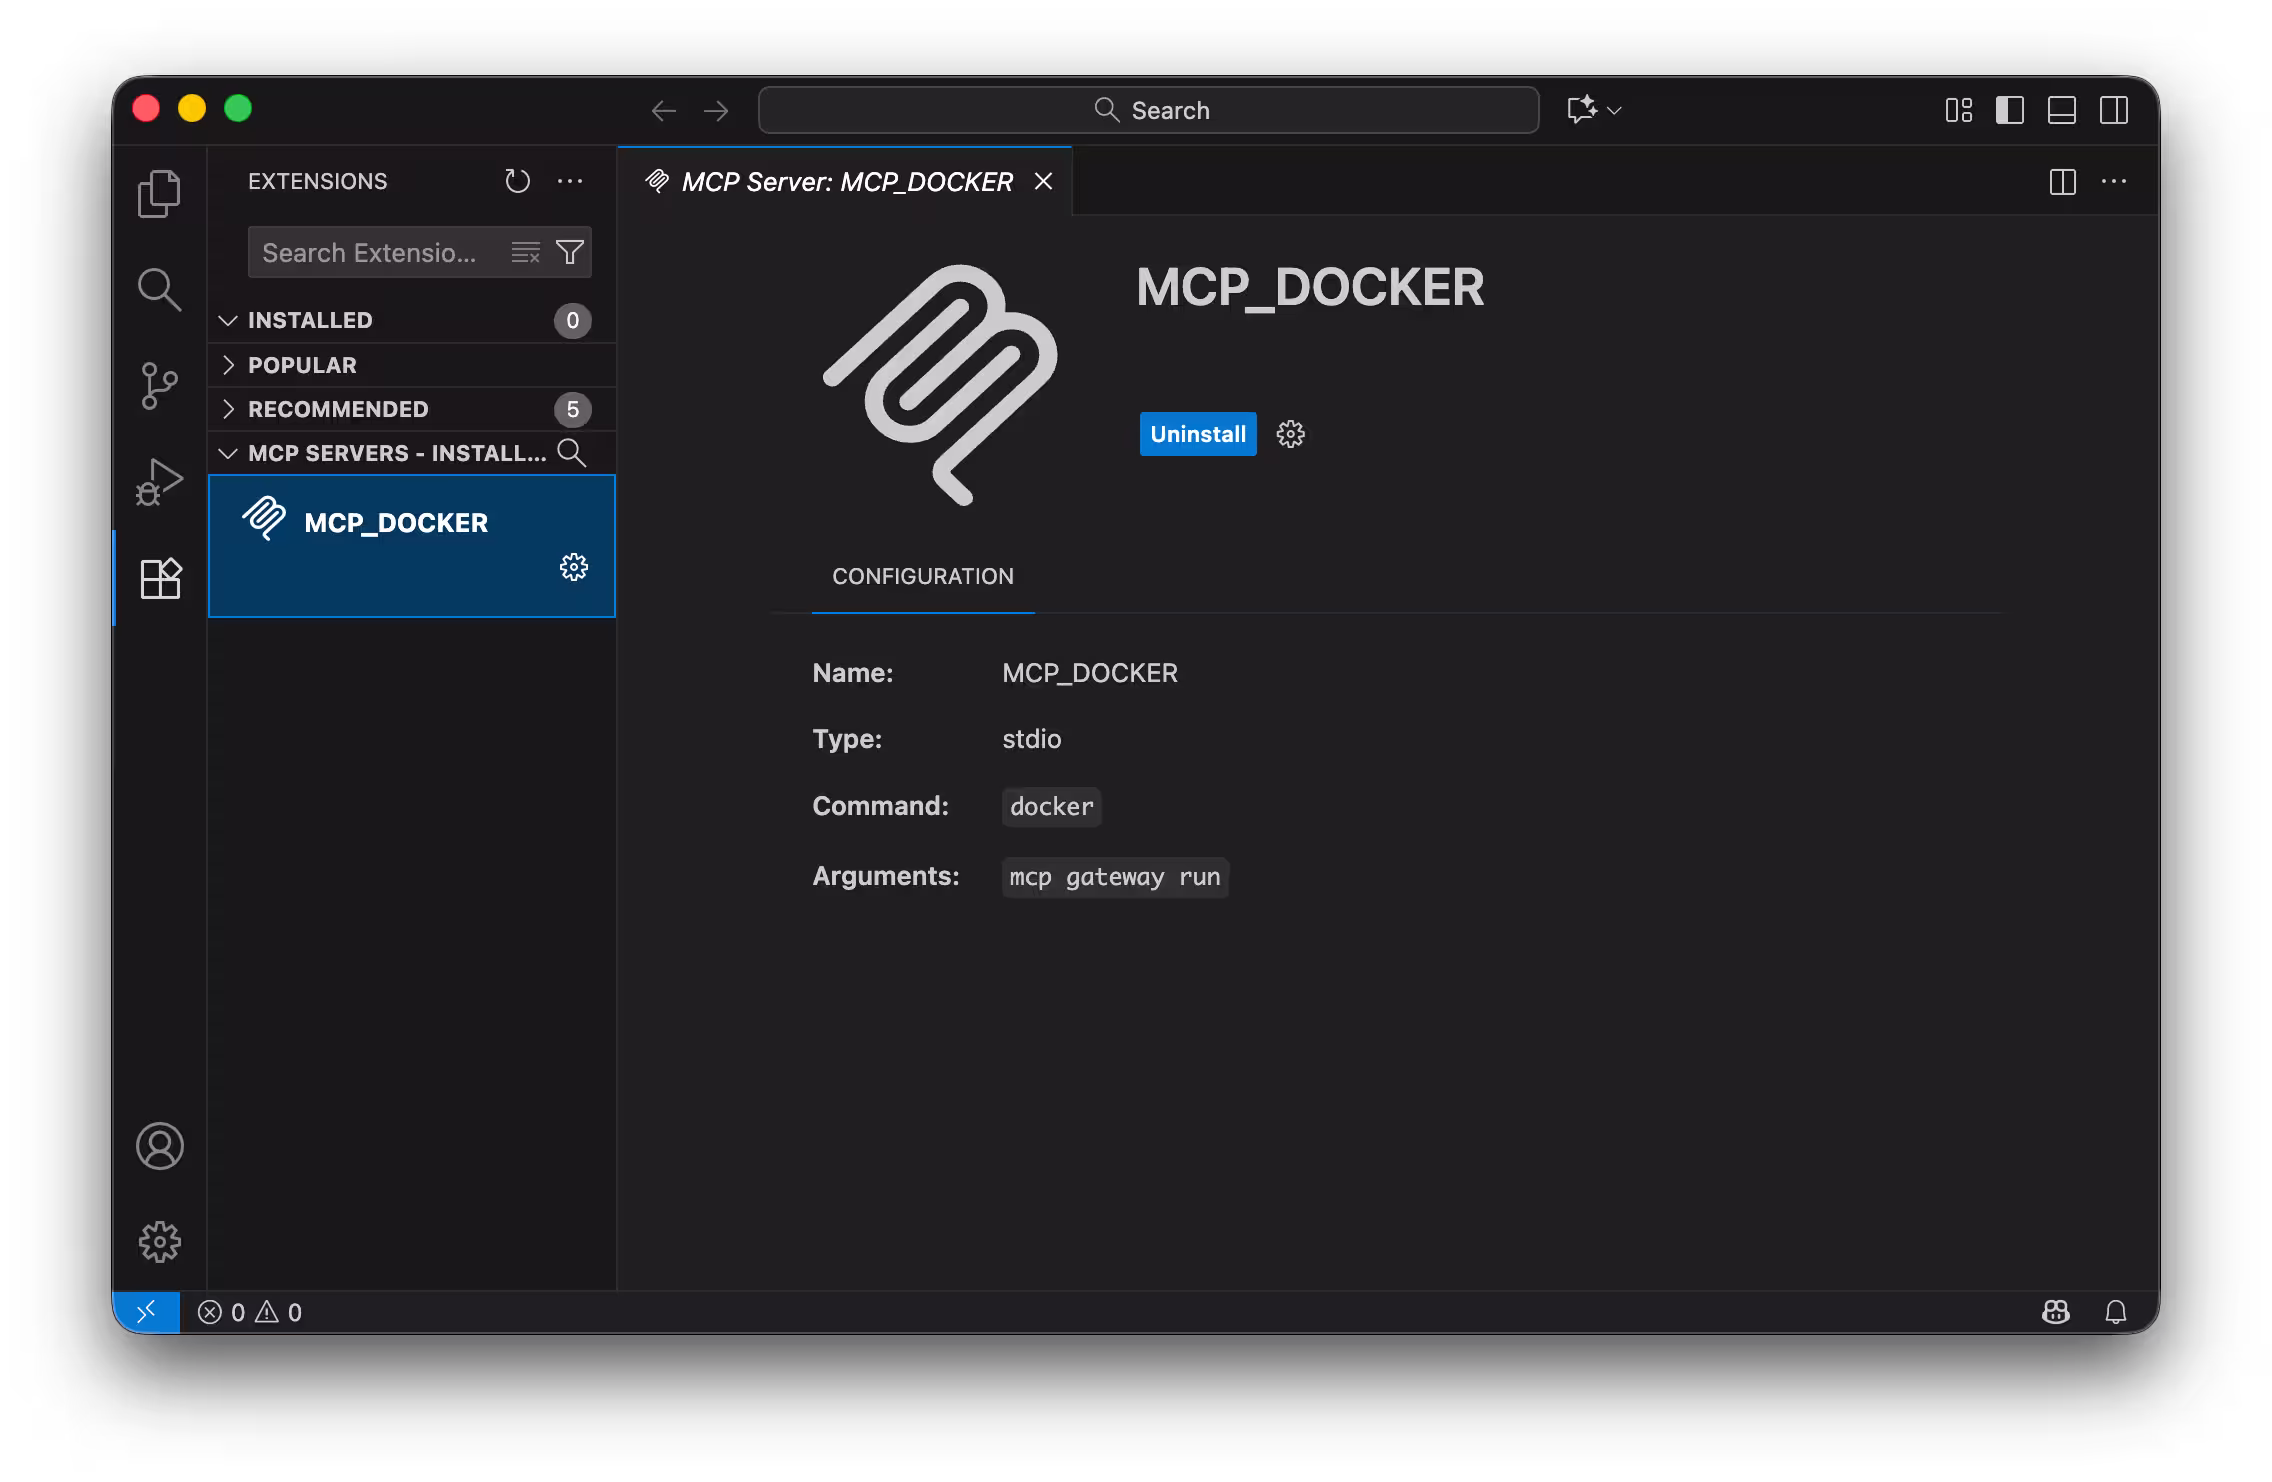Select the Search icon in activity bar
2272x1482 pixels.
159,289
